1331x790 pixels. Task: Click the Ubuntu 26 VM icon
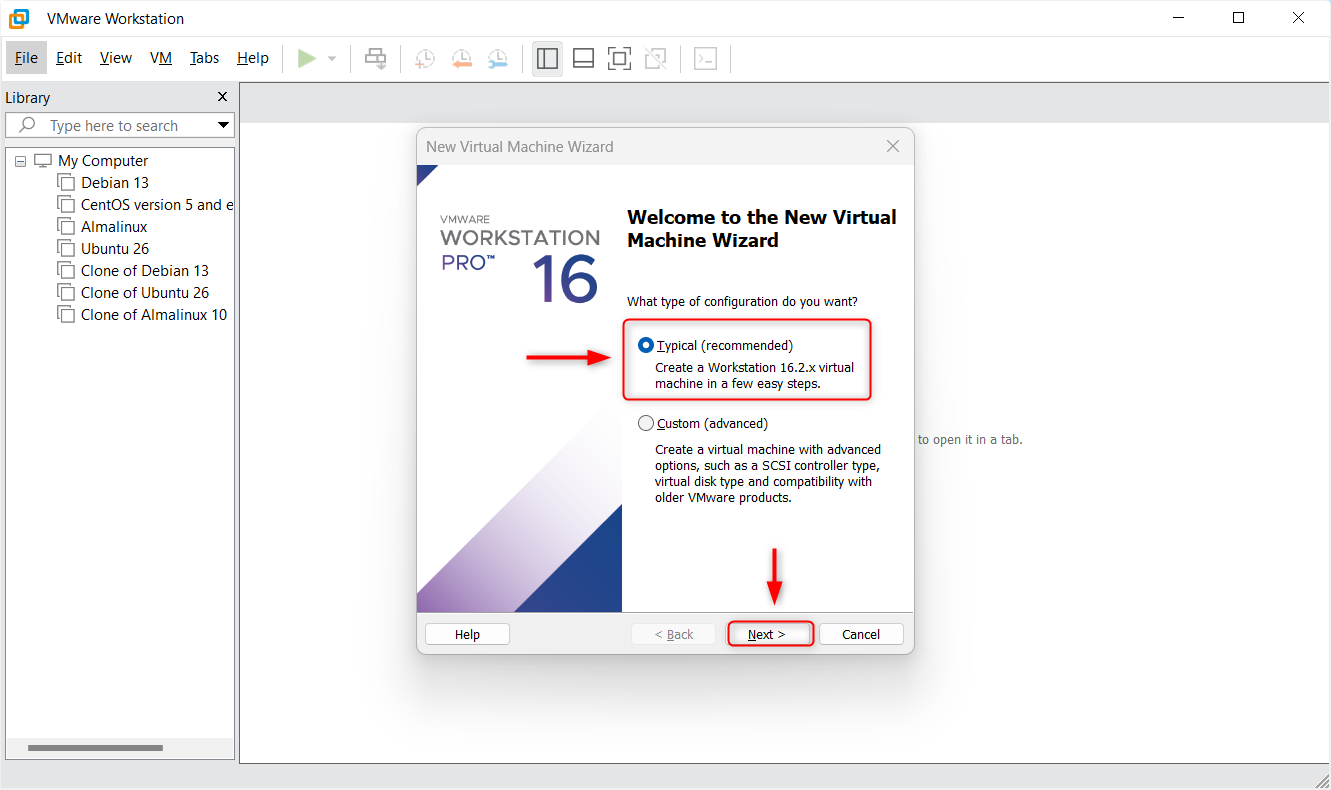66,248
